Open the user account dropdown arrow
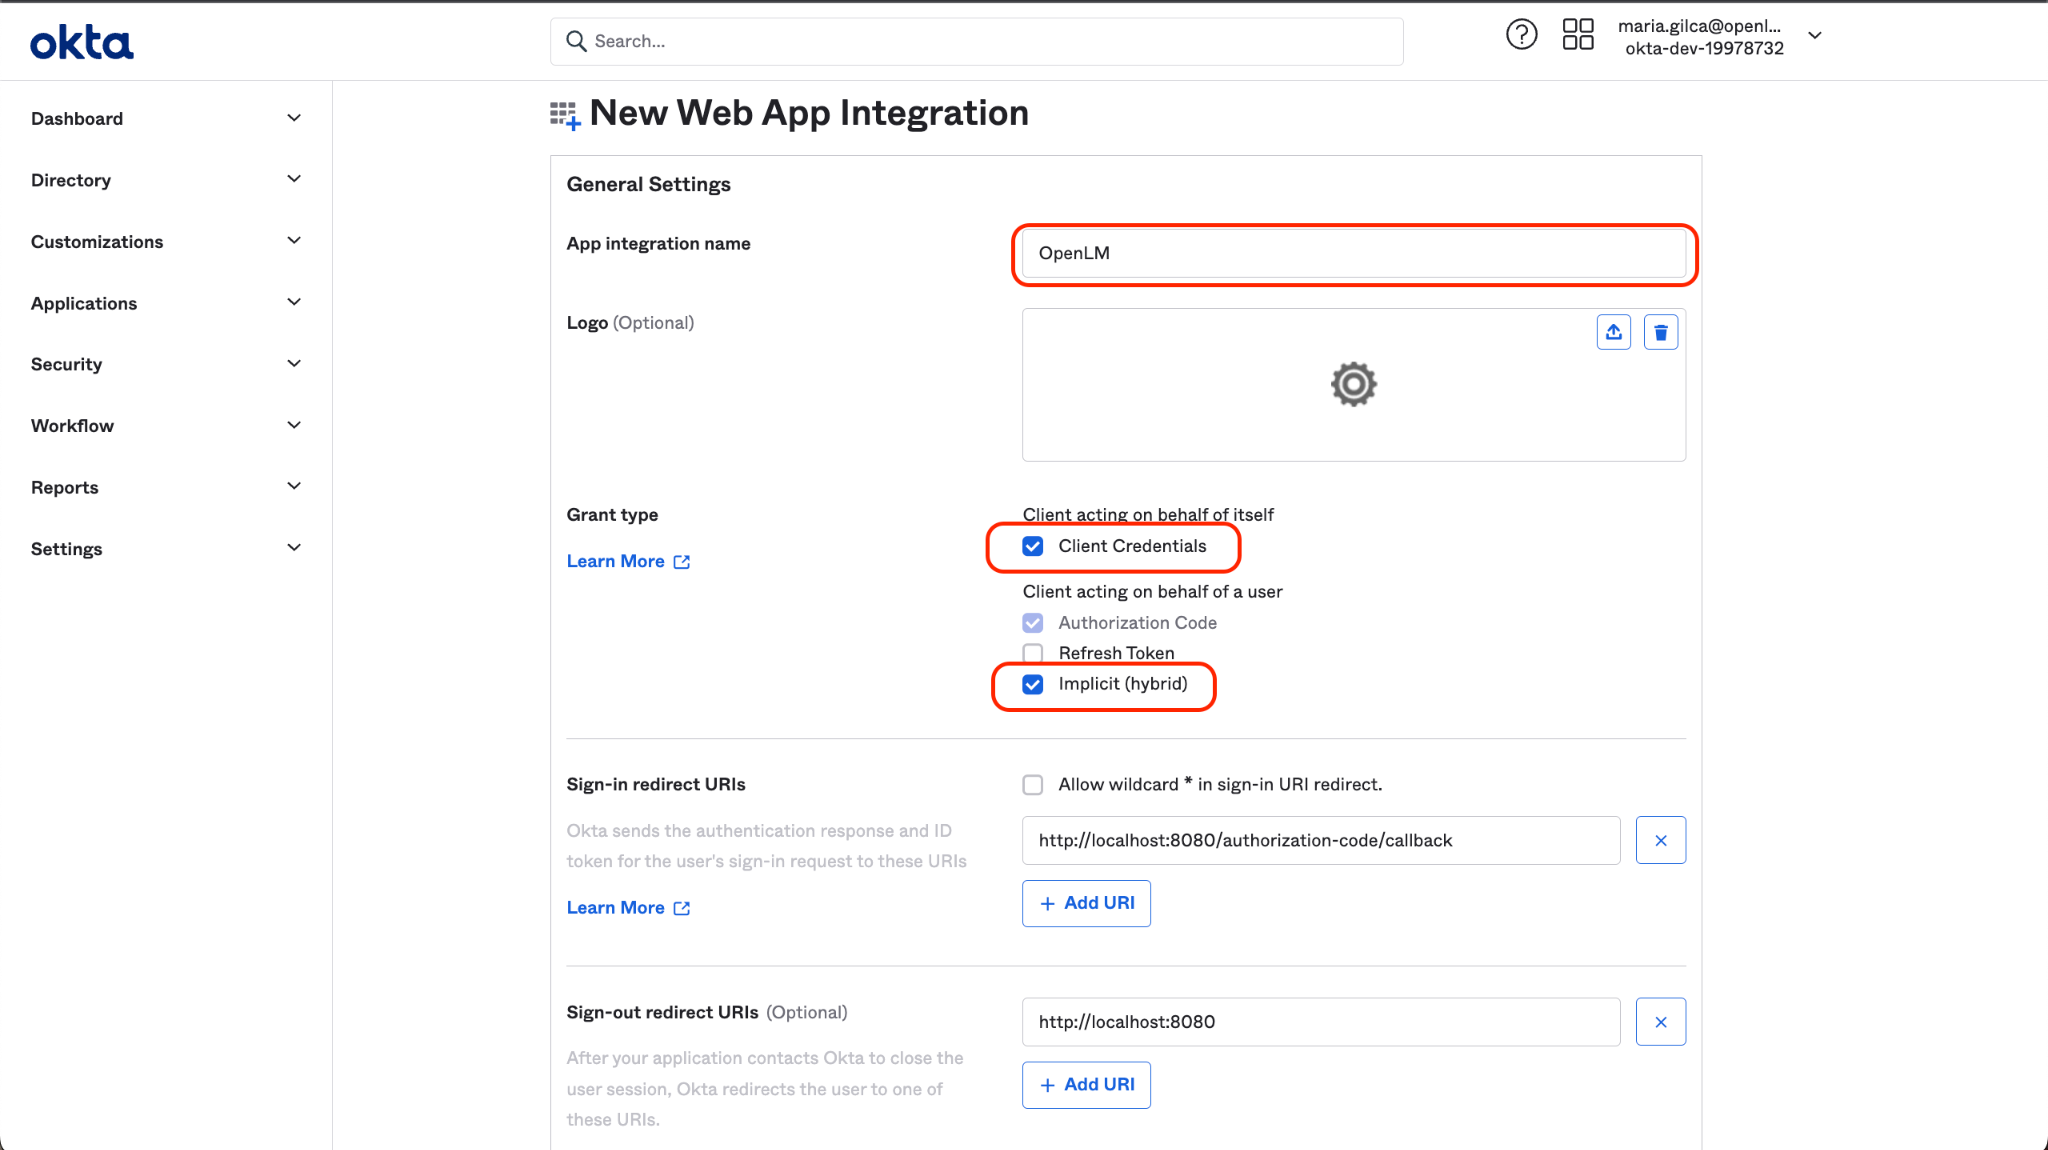 pos(1815,36)
